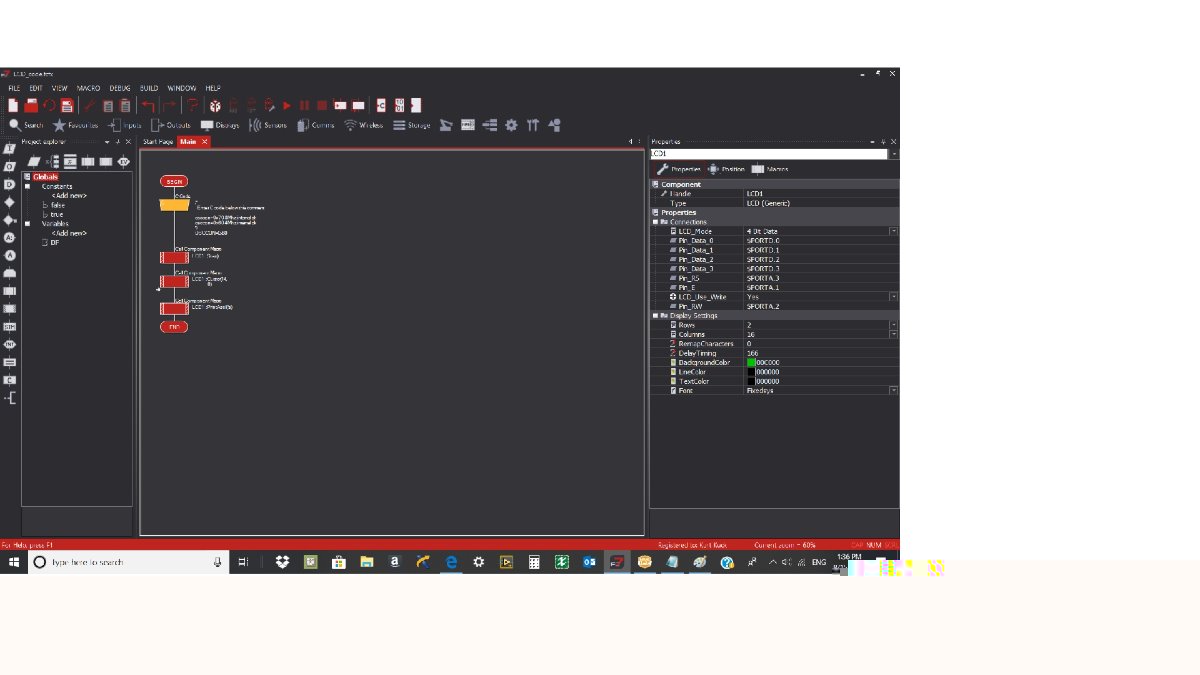This screenshot has height=675, width=1200.
Task: Open the Sensors component category
Action: click(268, 125)
